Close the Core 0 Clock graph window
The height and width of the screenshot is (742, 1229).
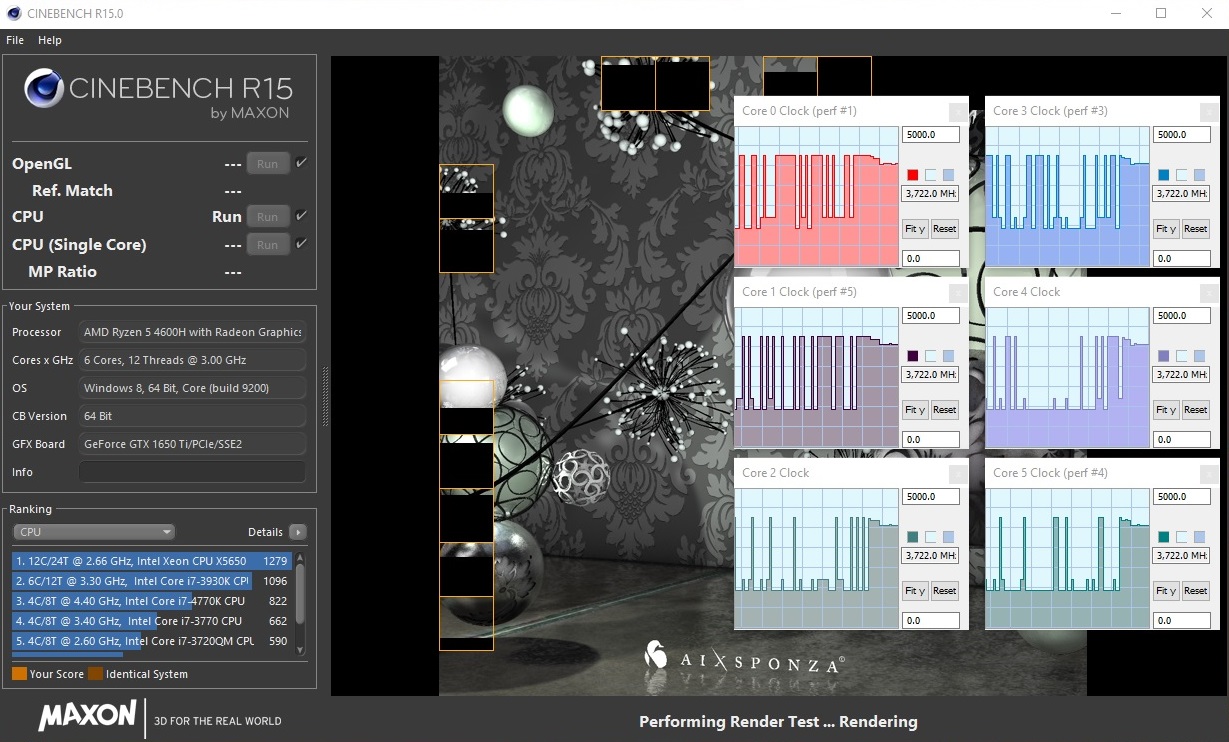pos(957,112)
